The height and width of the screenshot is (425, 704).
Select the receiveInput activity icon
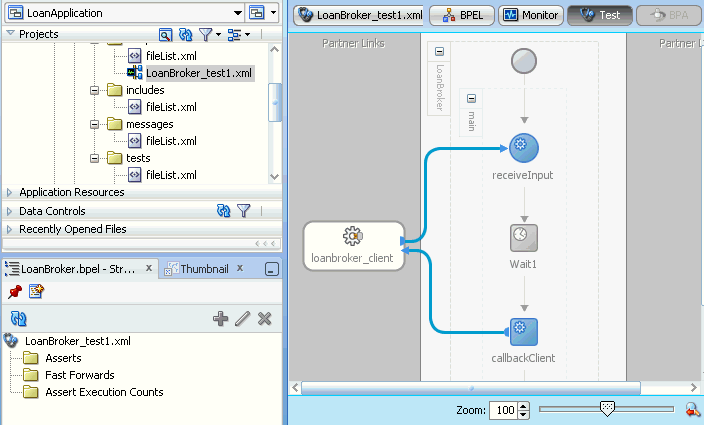tap(524, 148)
